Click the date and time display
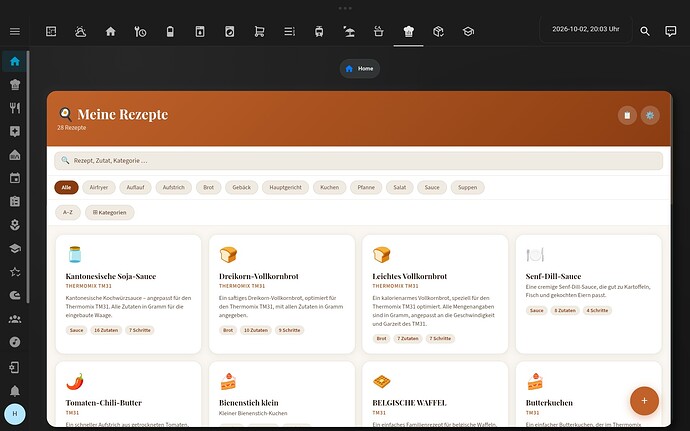The image size is (690, 431). point(586,29)
